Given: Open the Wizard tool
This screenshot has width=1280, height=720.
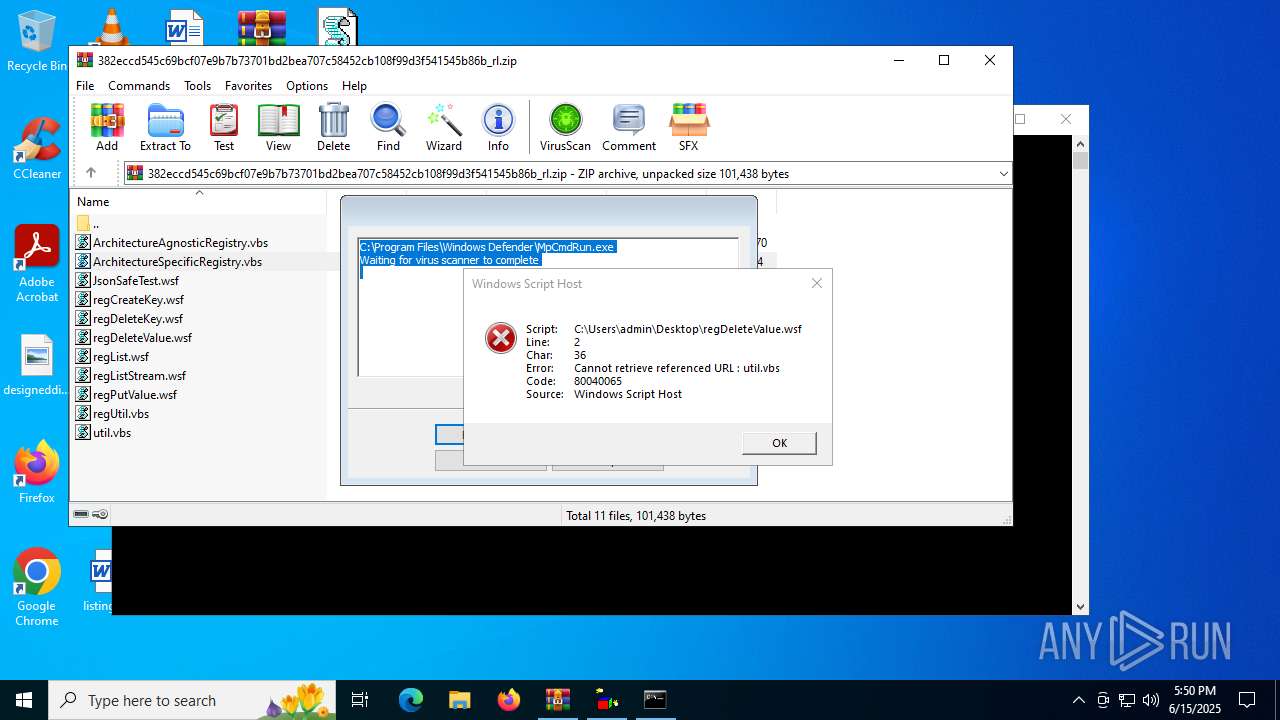Looking at the screenshot, I should [443, 127].
